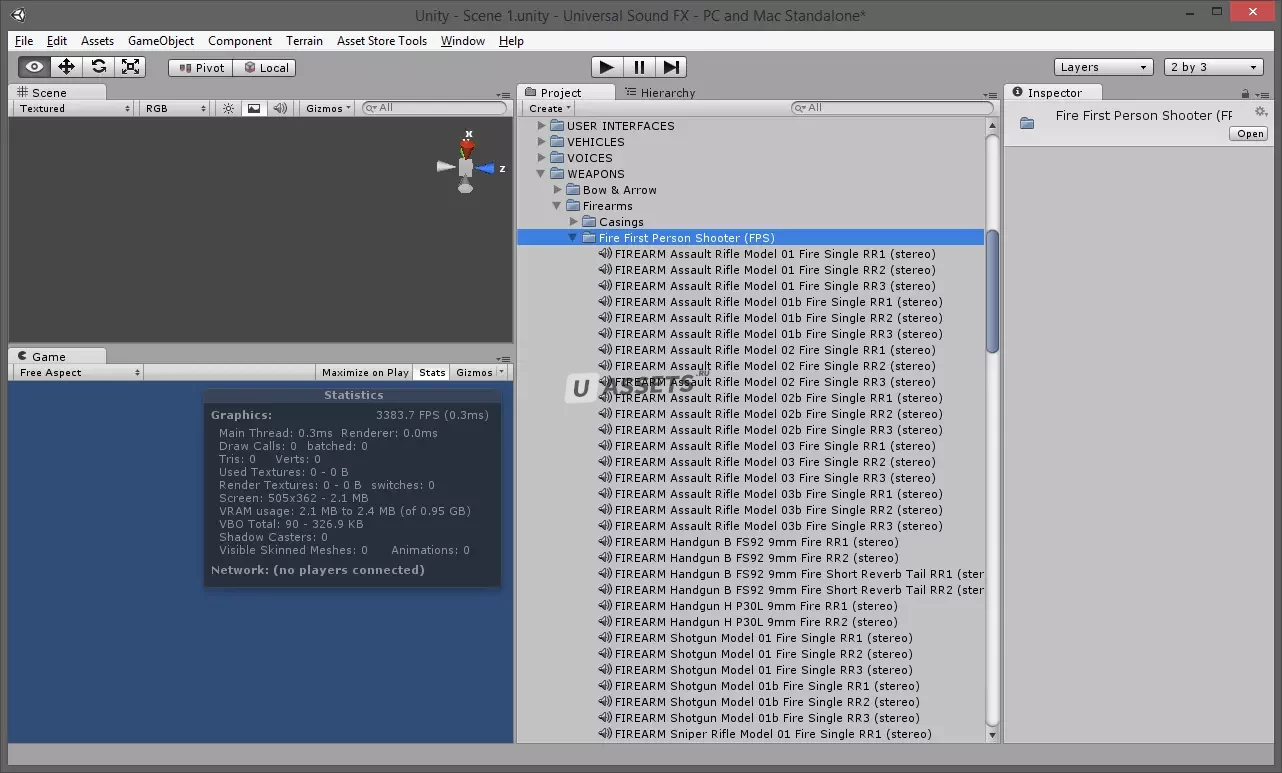Select the Move transform tool
The width and height of the screenshot is (1282, 773).
click(x=66, y=67)
